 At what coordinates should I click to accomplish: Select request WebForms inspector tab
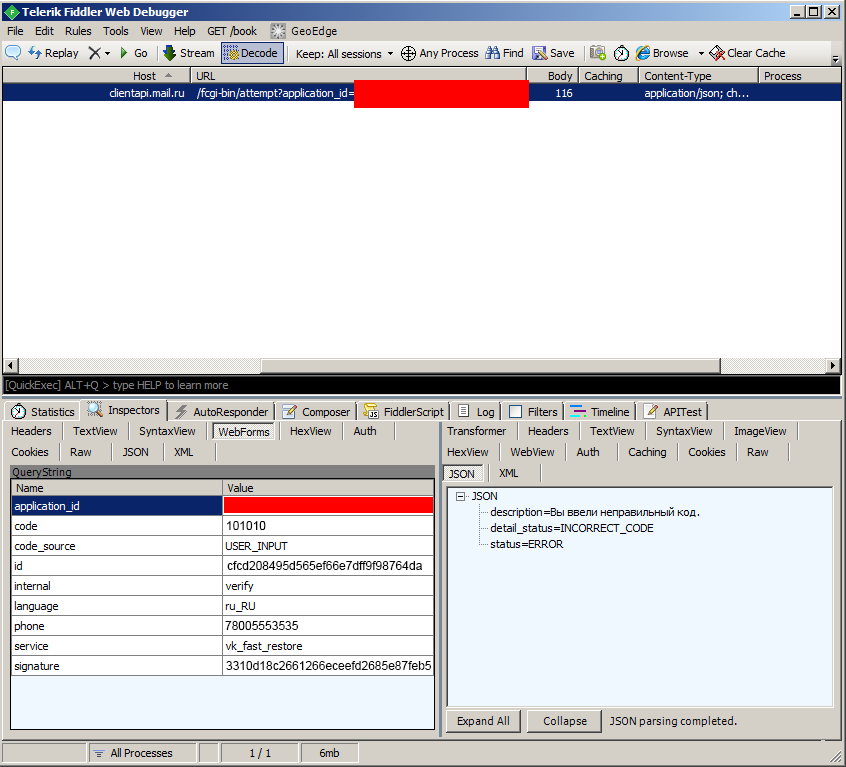point(244,432)
